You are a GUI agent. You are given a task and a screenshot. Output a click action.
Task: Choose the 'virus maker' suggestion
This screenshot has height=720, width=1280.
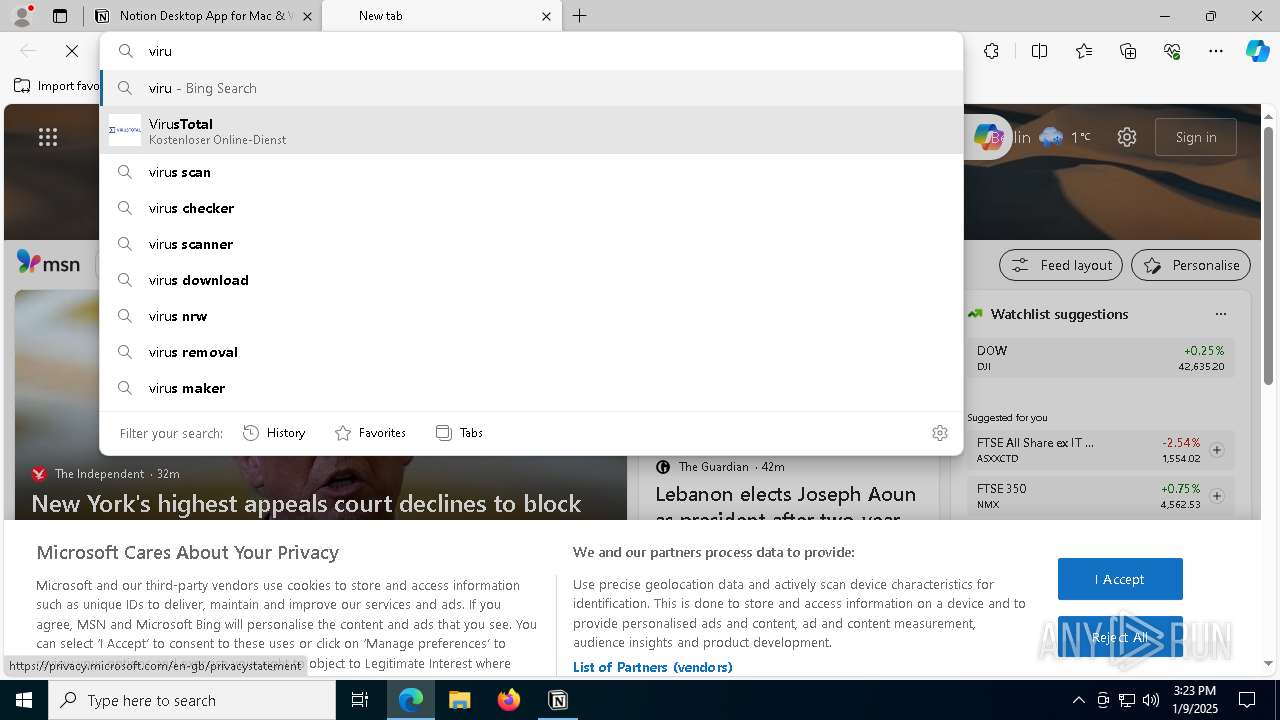pos(531,388)
